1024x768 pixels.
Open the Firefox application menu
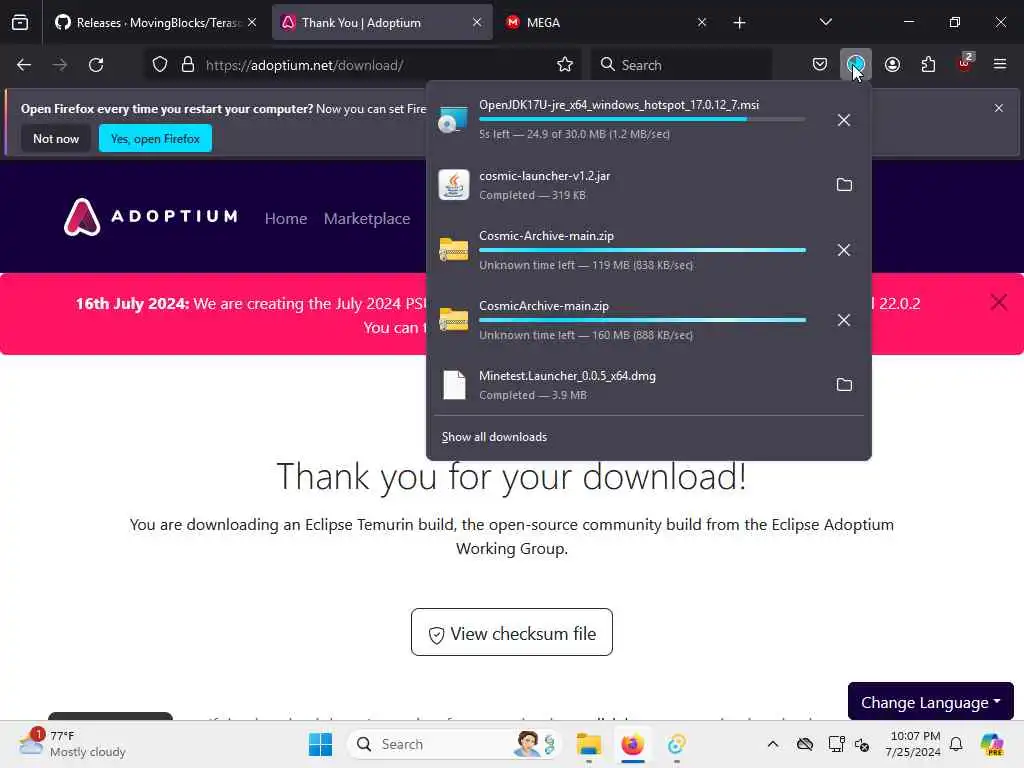[x=1000, y=64]
